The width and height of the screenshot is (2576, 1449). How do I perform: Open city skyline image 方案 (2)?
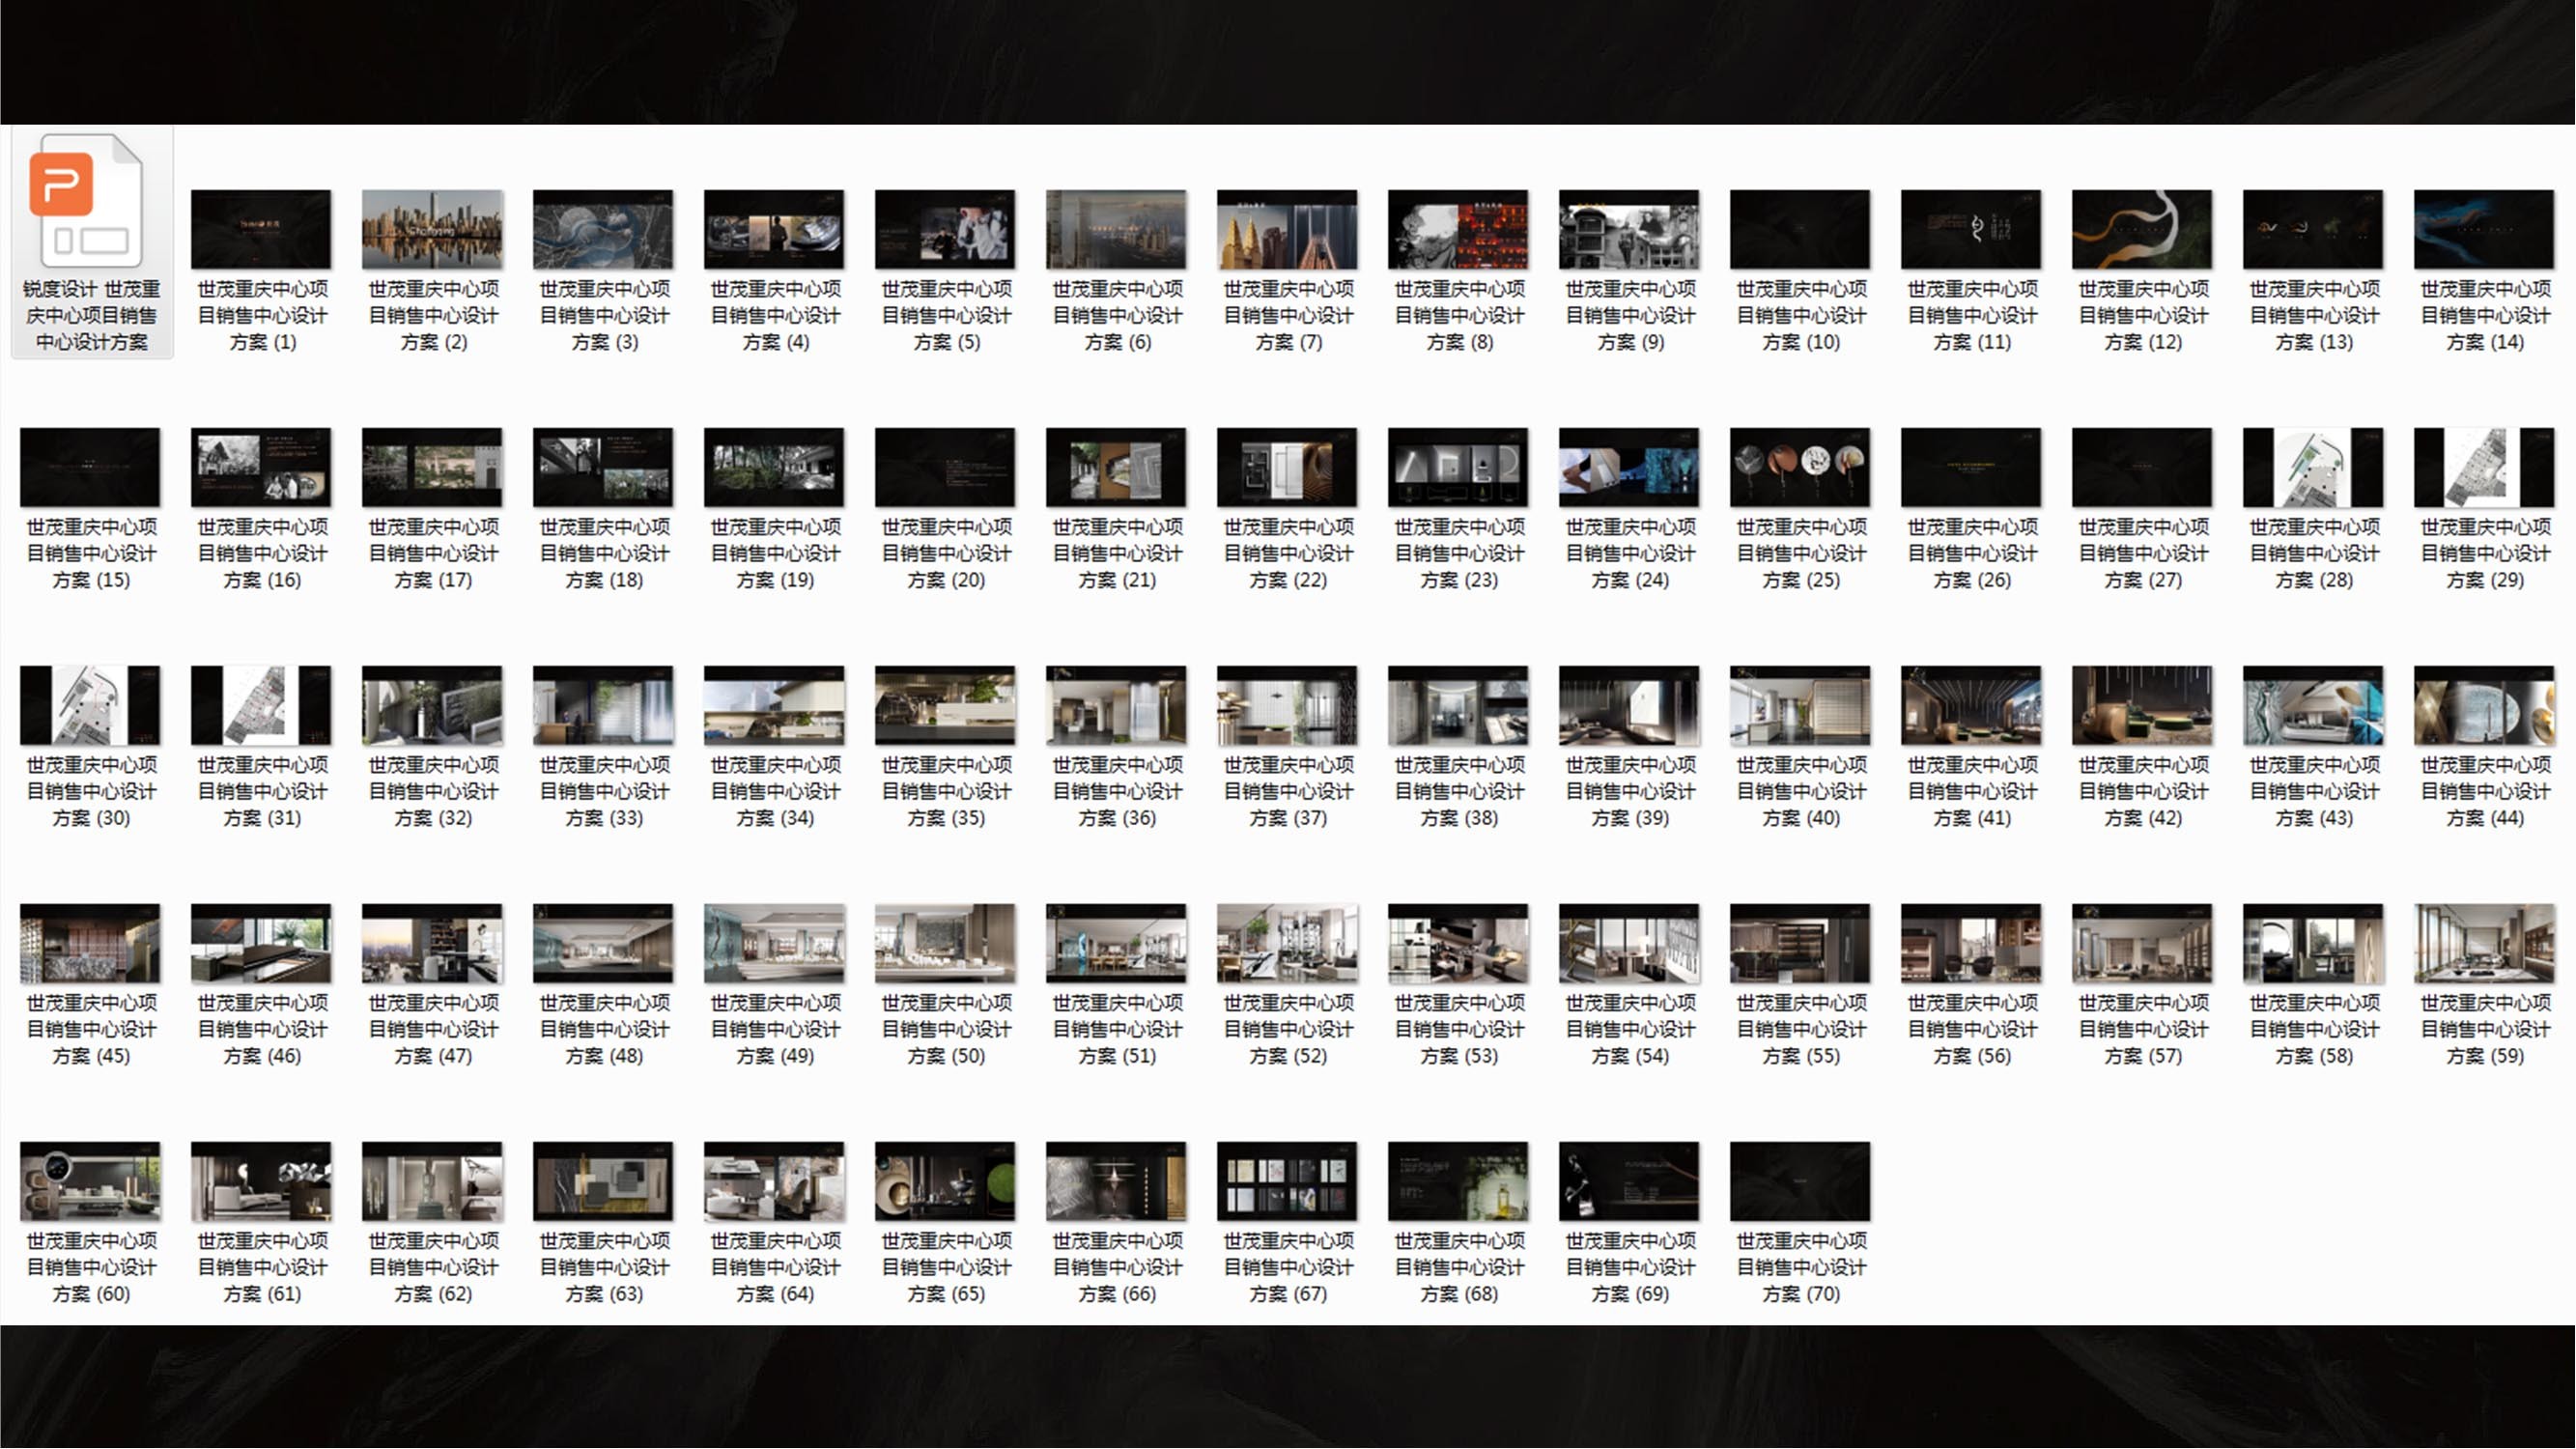click(432, 229)
